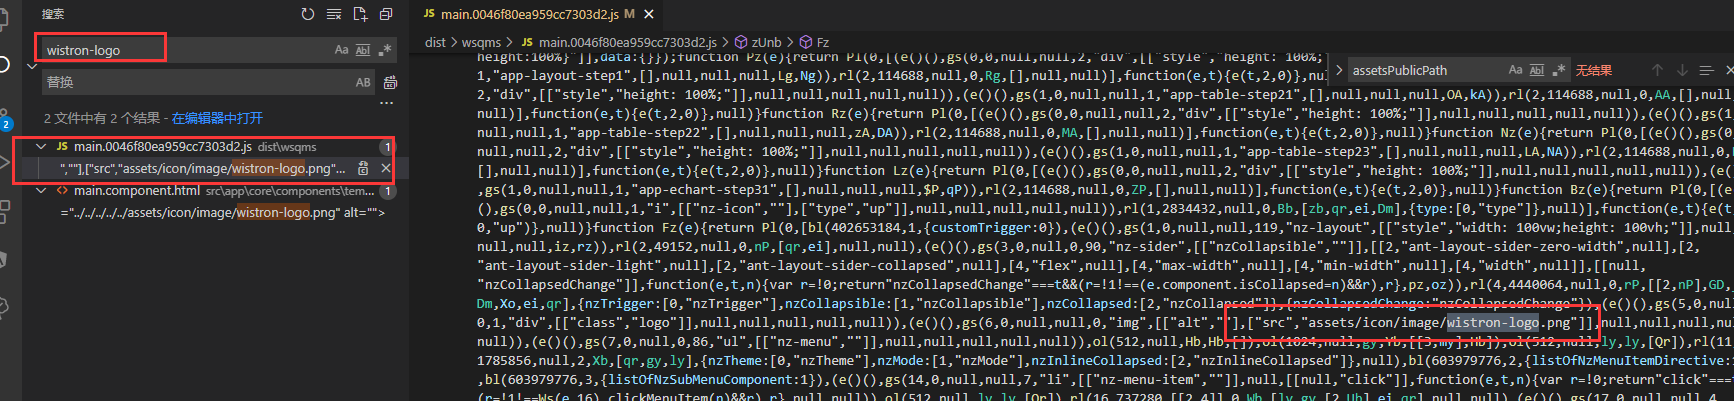Toggle regex mode in sidebar search
Viewport: 1734px width, 401px height.
tap(384, 49)
